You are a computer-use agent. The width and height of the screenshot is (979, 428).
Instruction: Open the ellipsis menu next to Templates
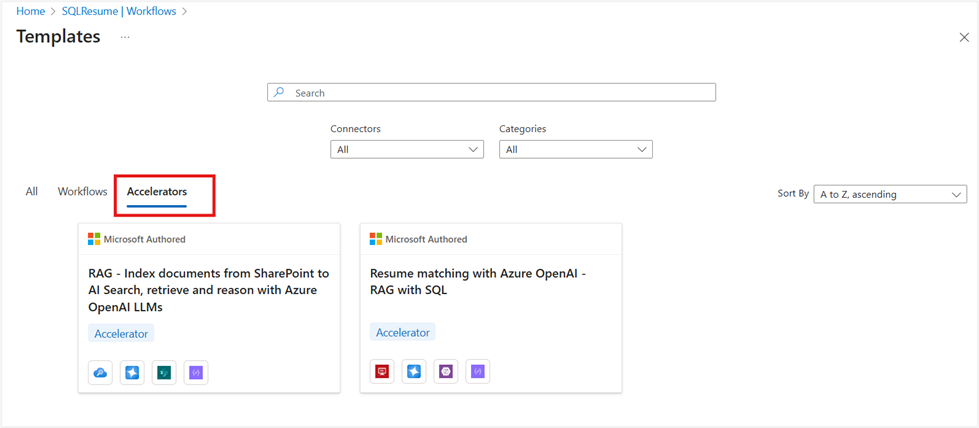click(x=125, y=37)
